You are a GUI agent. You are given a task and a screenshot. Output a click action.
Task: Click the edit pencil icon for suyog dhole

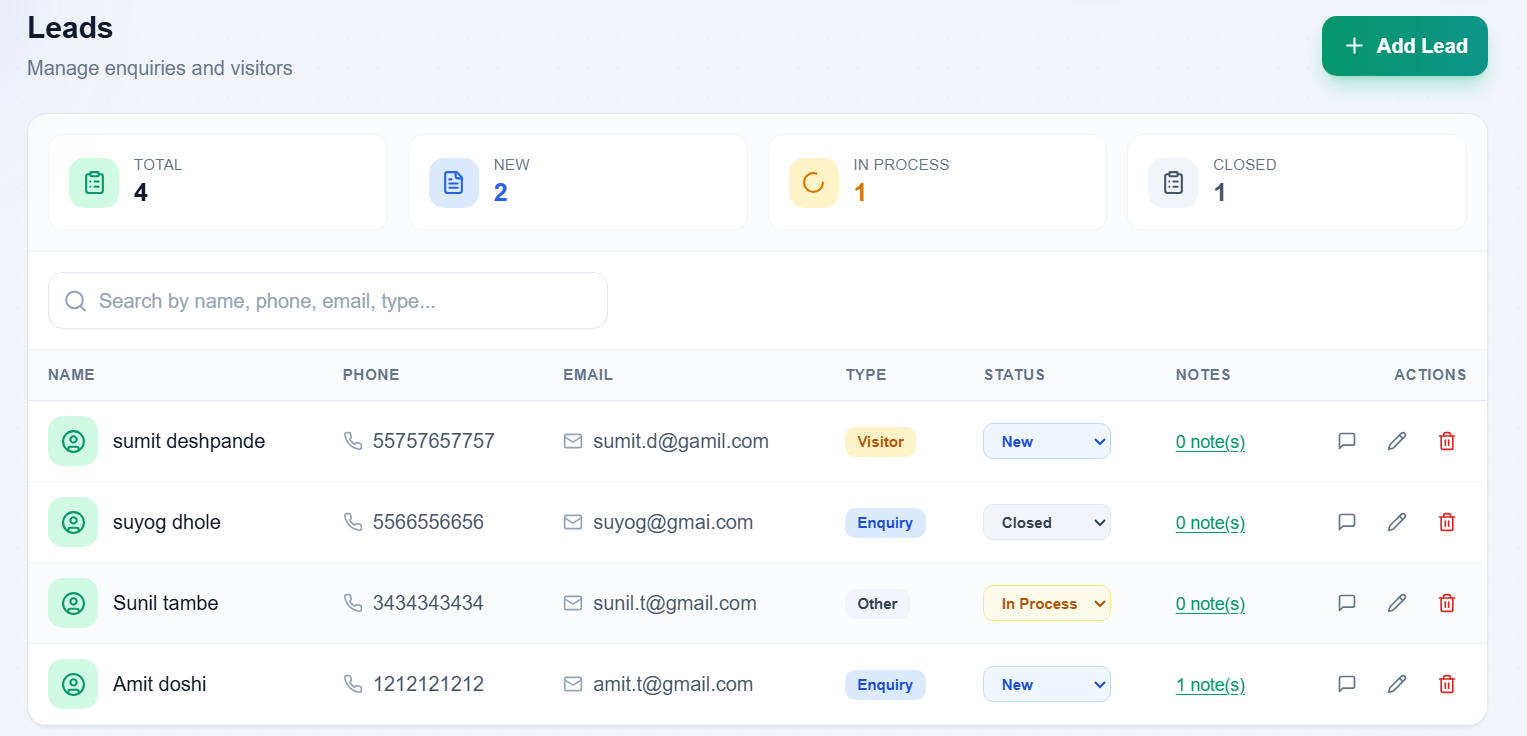(x=1397, y=522)
